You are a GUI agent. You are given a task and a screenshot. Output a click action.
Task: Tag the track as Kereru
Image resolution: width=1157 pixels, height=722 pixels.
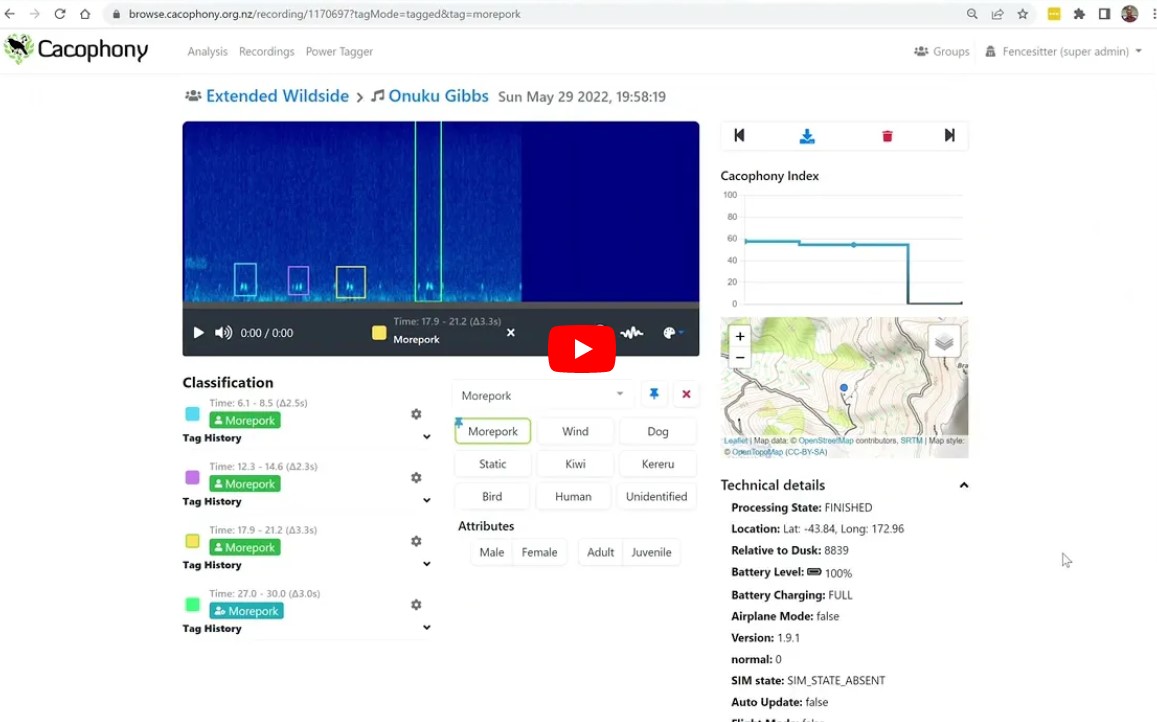click(x=657, y=464)
